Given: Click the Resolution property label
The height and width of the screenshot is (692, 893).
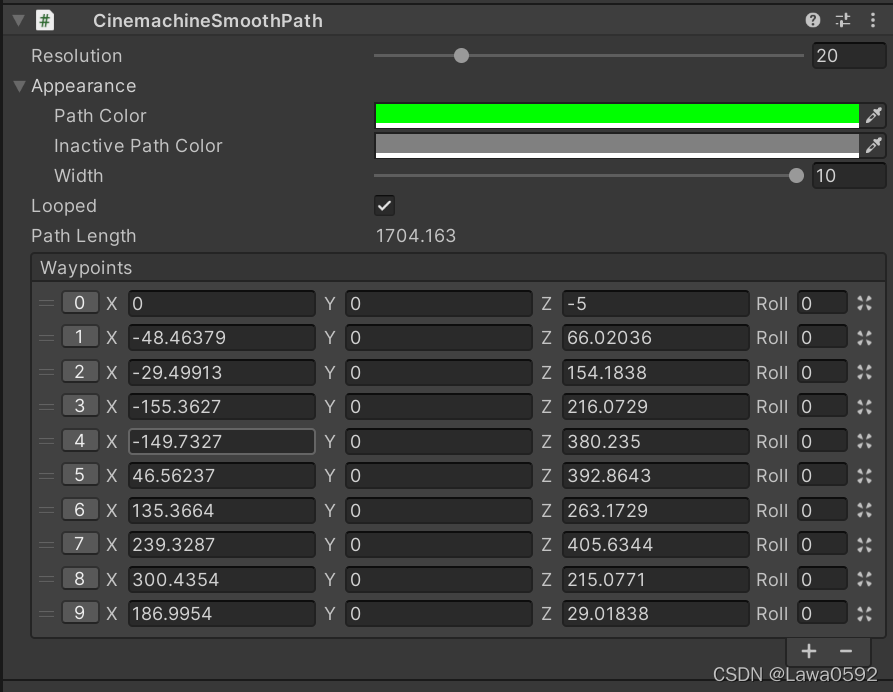Looking at the screenshot, I should (77, 56).
